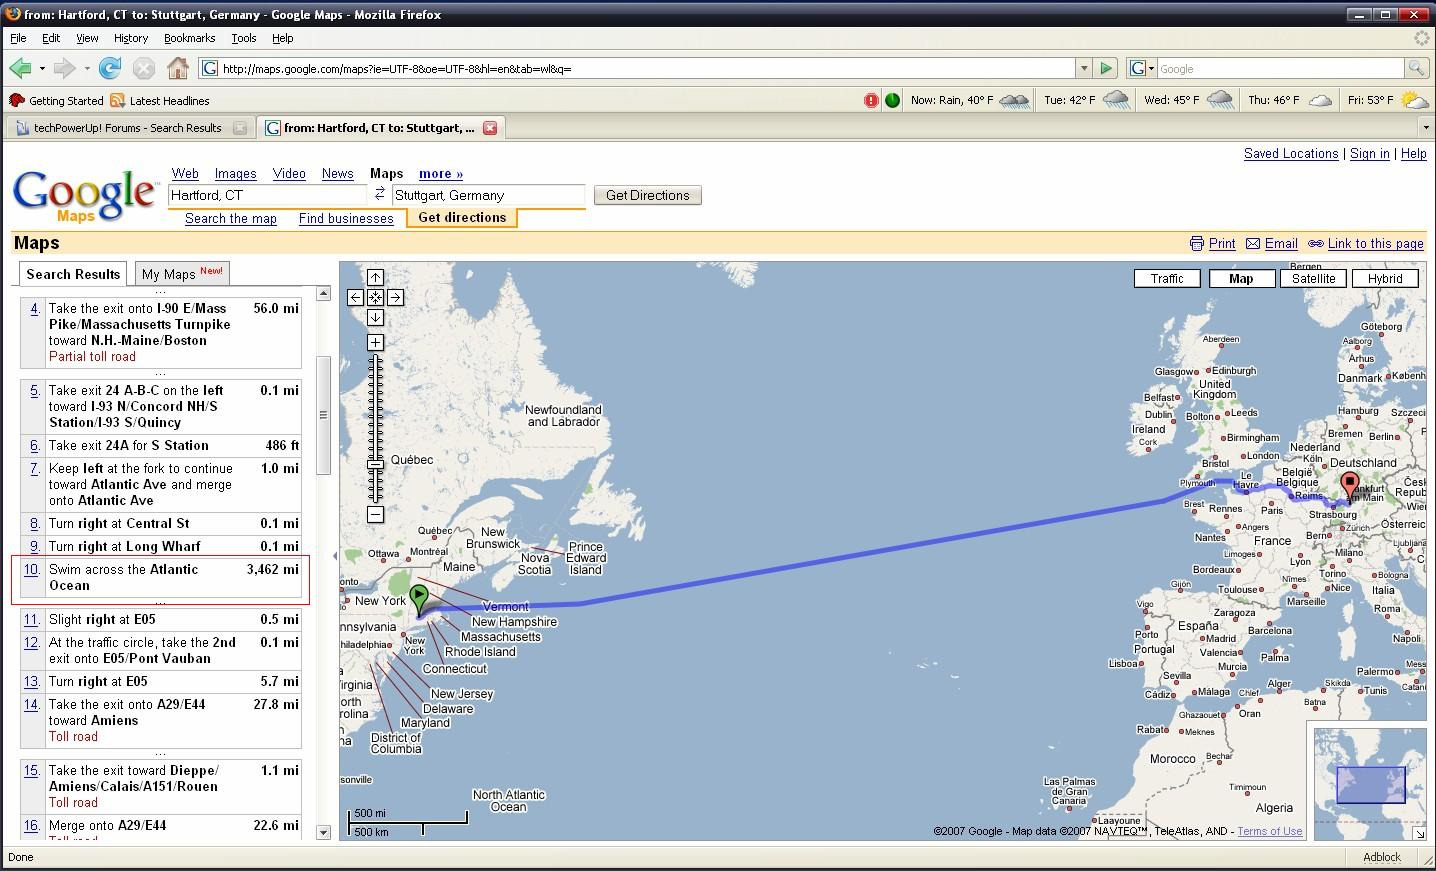The height and width of the screenshot is (871, 1436).
Task: Open the URL bar history dropdown
Action: point(1083,68)
